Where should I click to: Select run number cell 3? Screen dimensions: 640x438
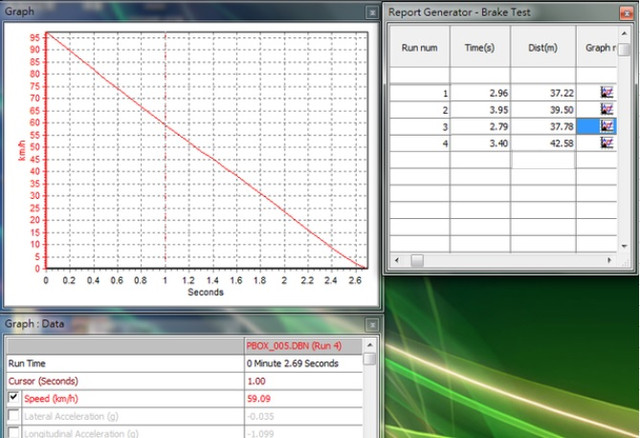point(420,127)
